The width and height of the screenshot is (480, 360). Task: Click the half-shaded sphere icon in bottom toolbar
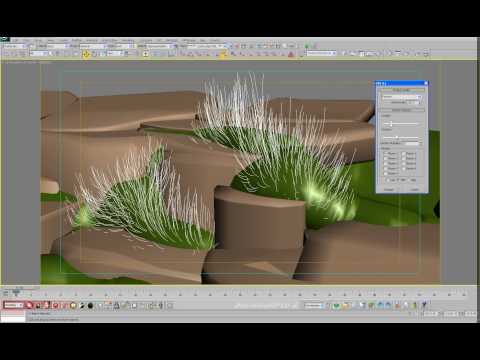pyautogui.click(x=82, y=305)
